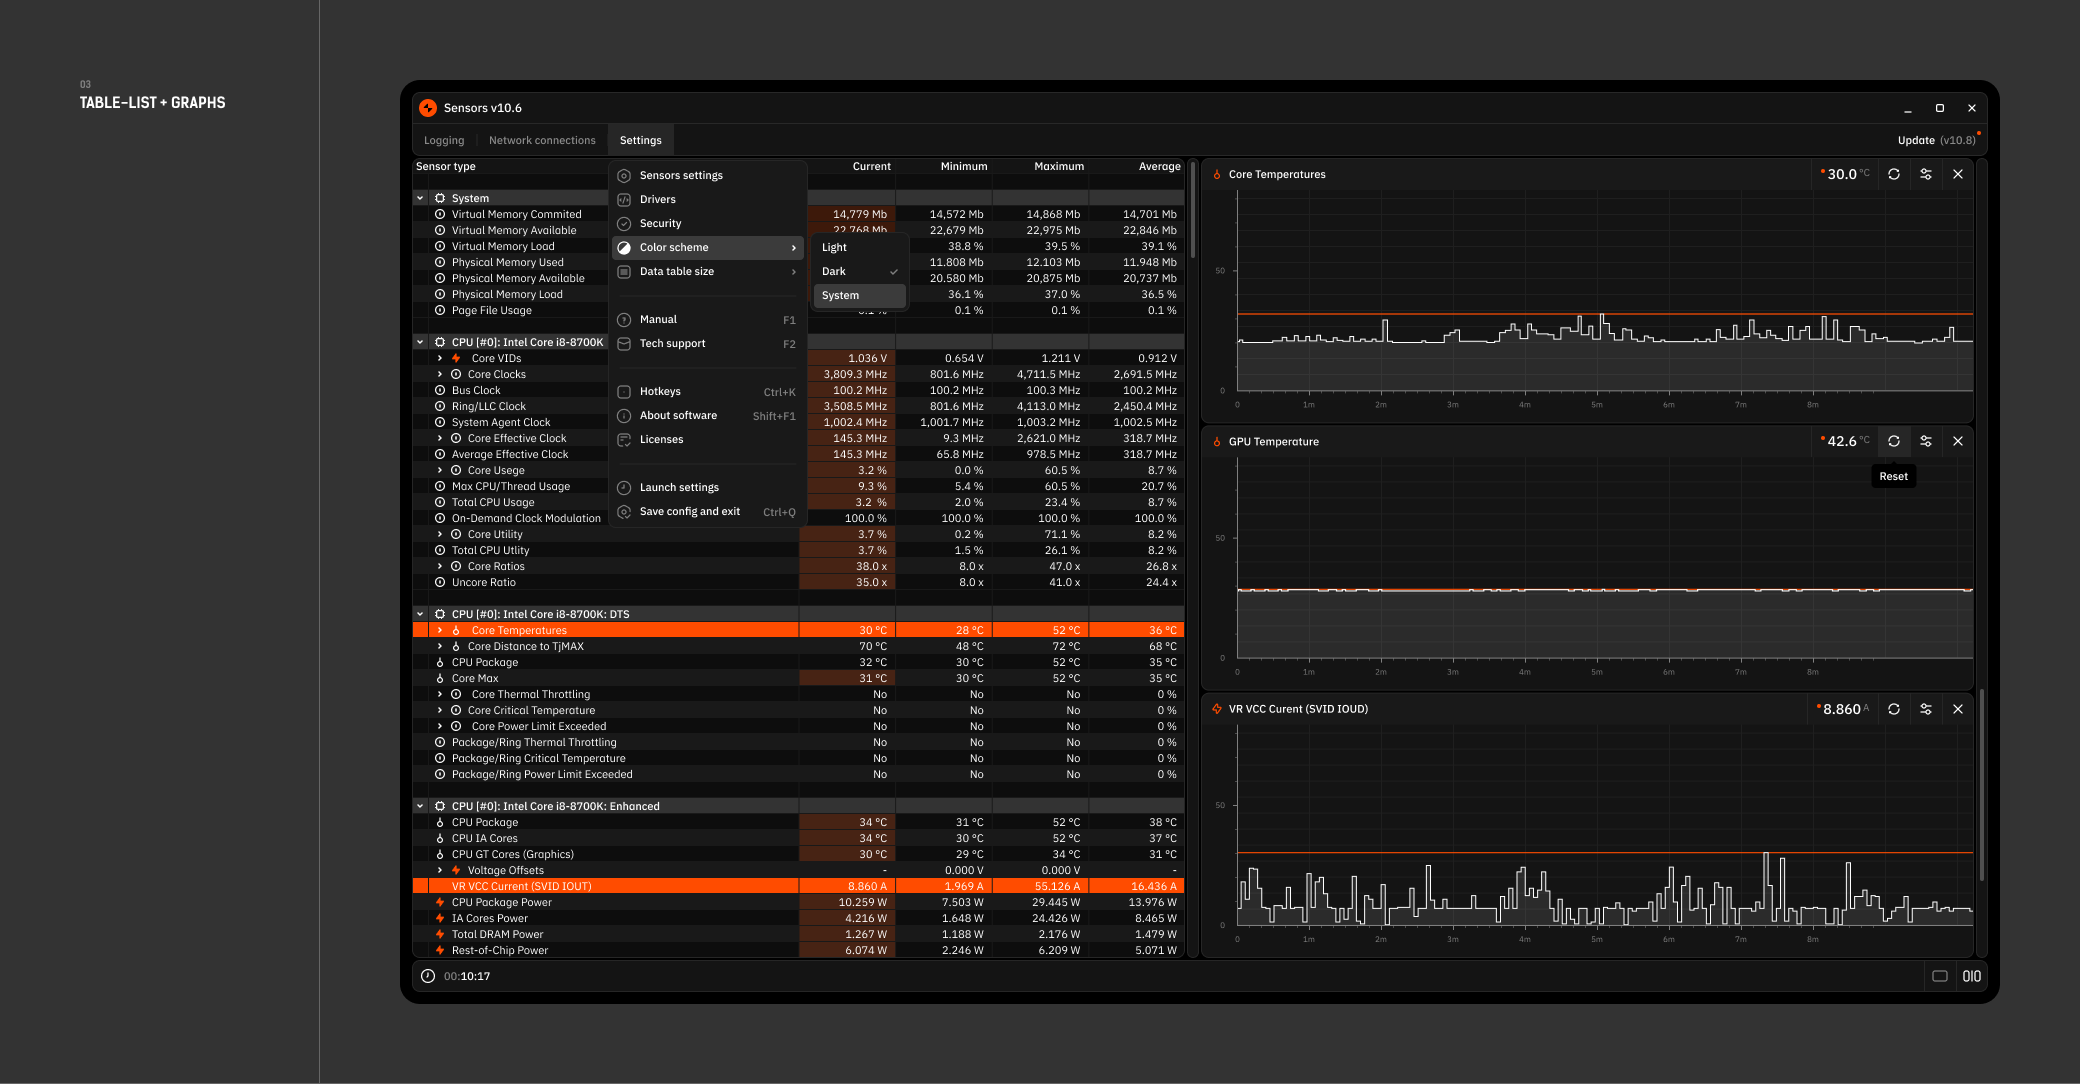
Task: Select the CPU Package Power row
Action: [x=502, y=902]
